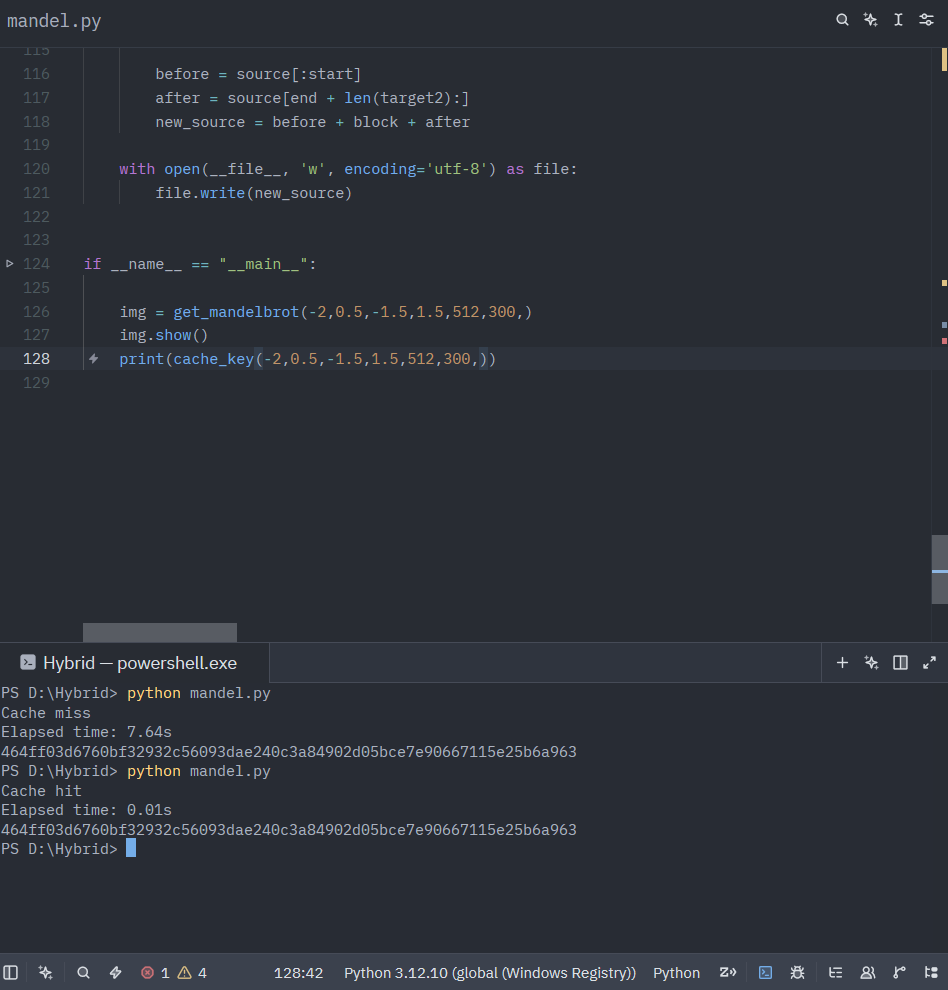Click 'file.write(new_source)' on line 121
Screen dimensions: 948x990
(253, 193)
